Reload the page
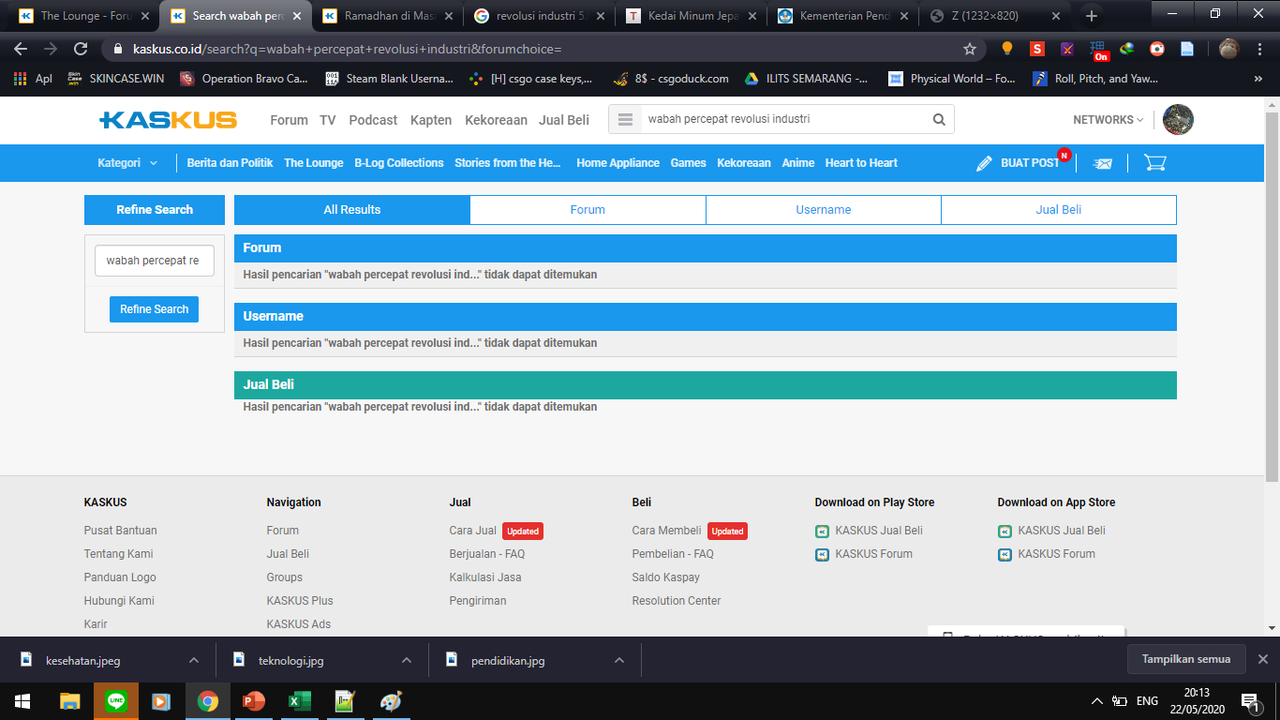 (x=81, y=48)
